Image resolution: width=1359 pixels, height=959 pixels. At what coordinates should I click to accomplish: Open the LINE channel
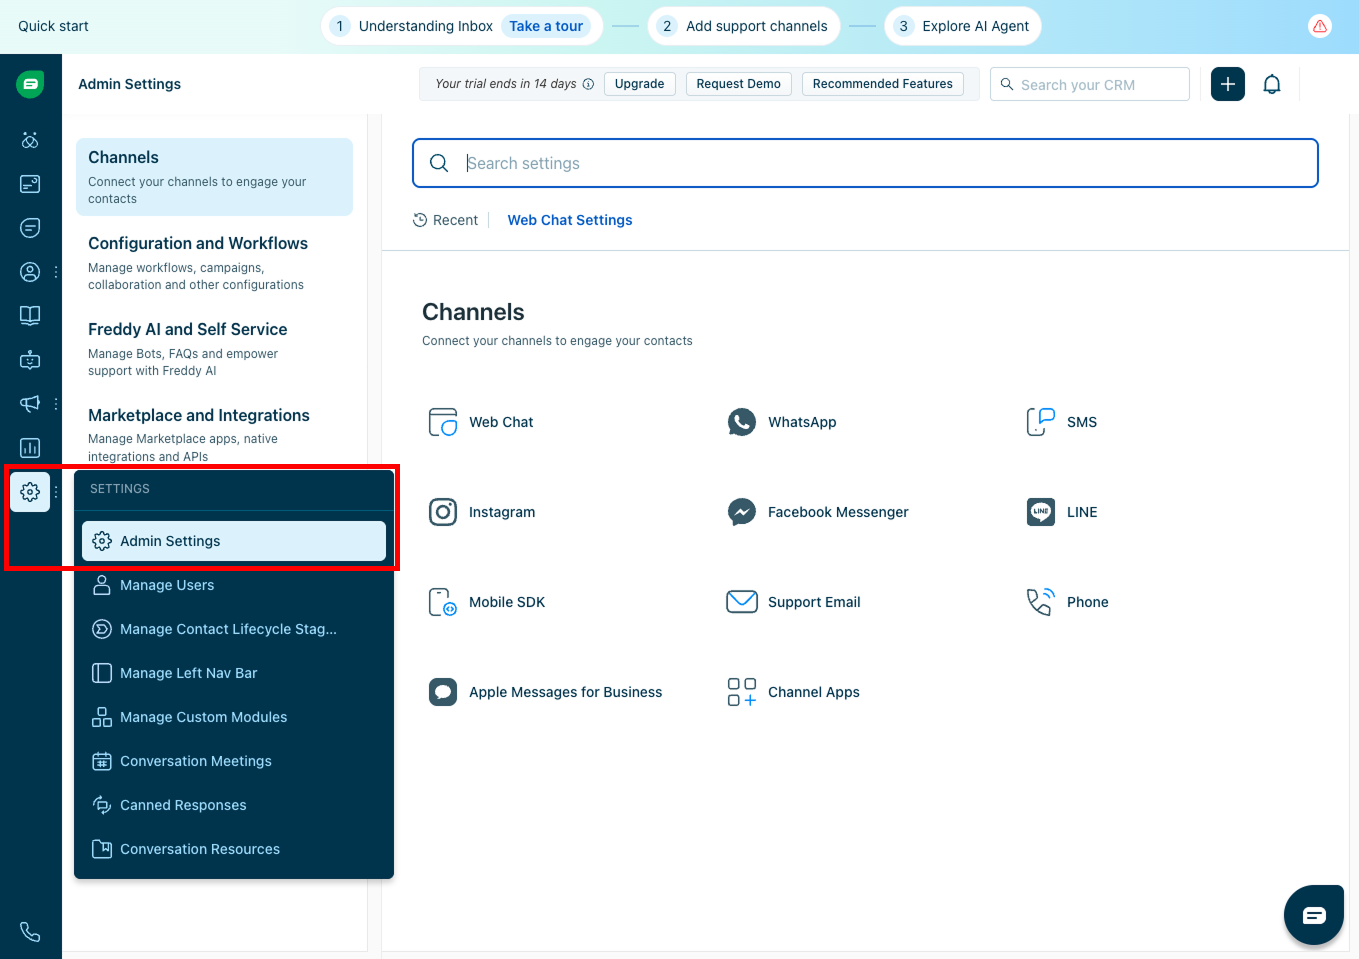tap(1062, 512)
